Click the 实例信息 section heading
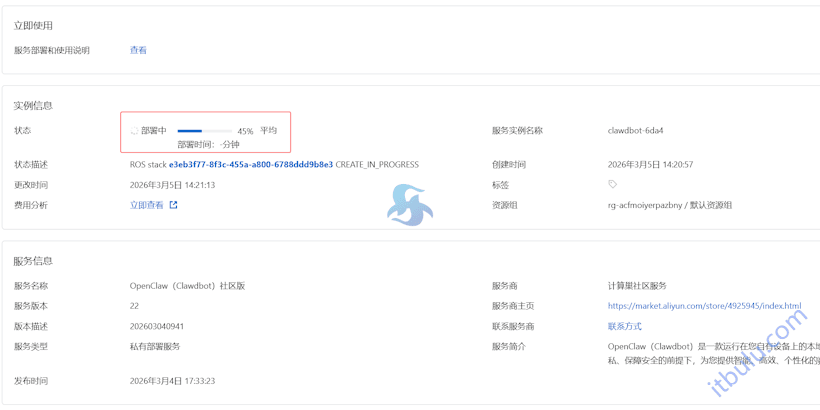Image resolution: width=820 pixels, height=410 pixels. [x=33, y=106]
